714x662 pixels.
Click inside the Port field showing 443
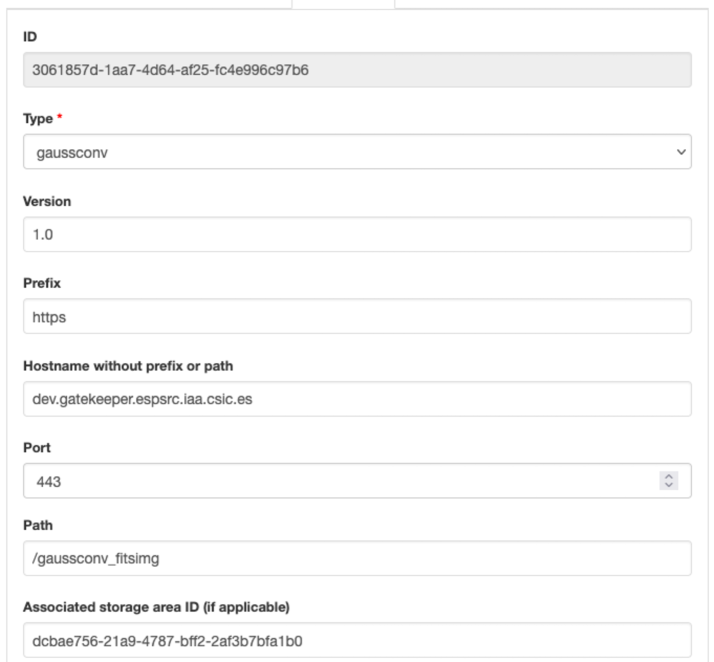(x=330, y=481)
